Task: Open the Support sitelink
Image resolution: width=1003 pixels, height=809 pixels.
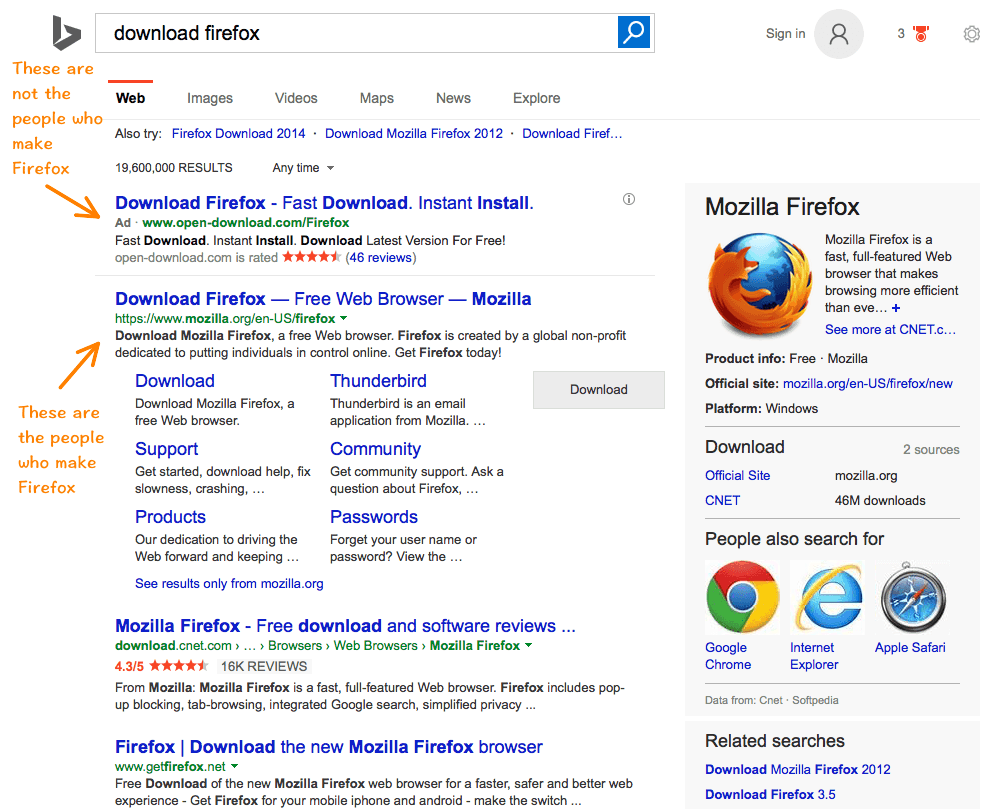Action: coord(166,449)
